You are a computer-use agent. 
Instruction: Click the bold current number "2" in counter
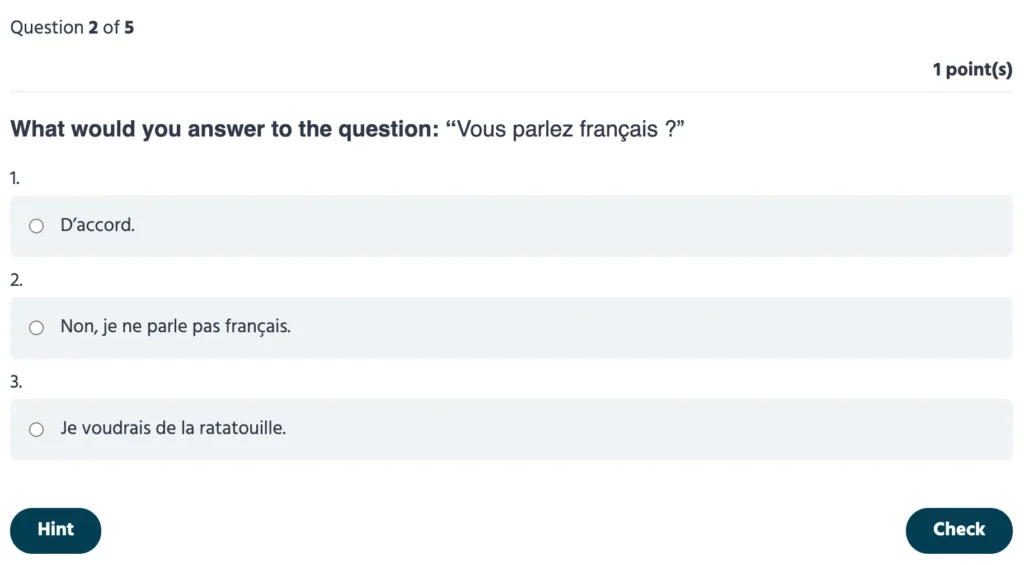click(93, 28)
